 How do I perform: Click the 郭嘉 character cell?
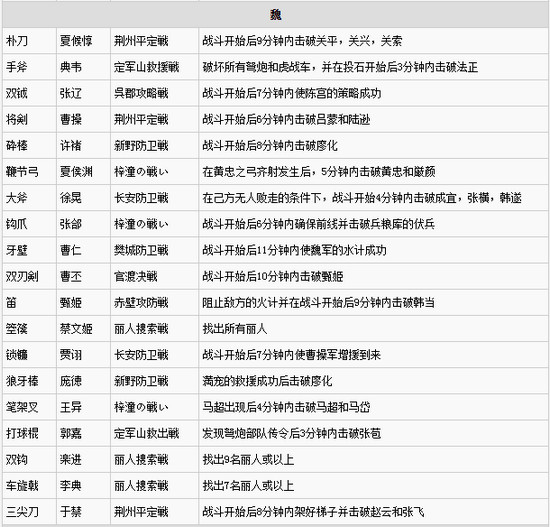[83, 433]
